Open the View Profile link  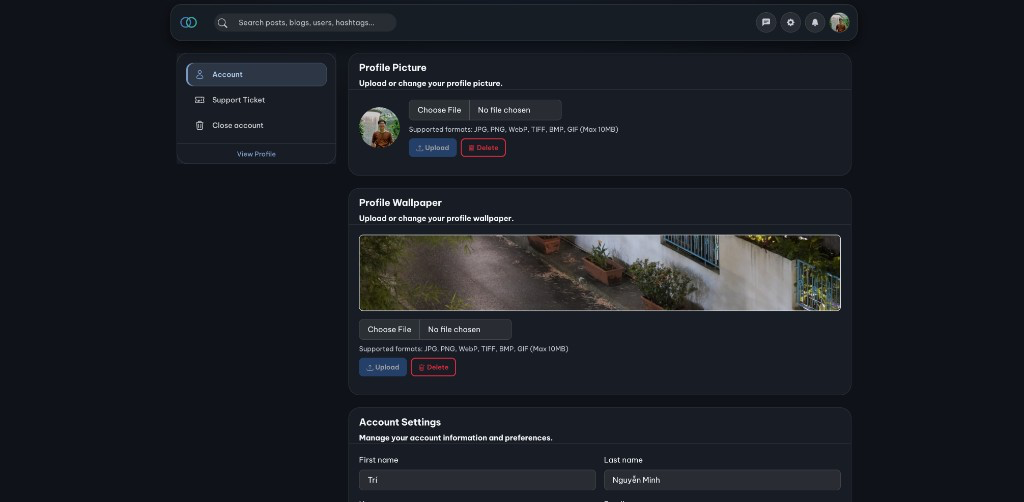click(x=256, y=154)
